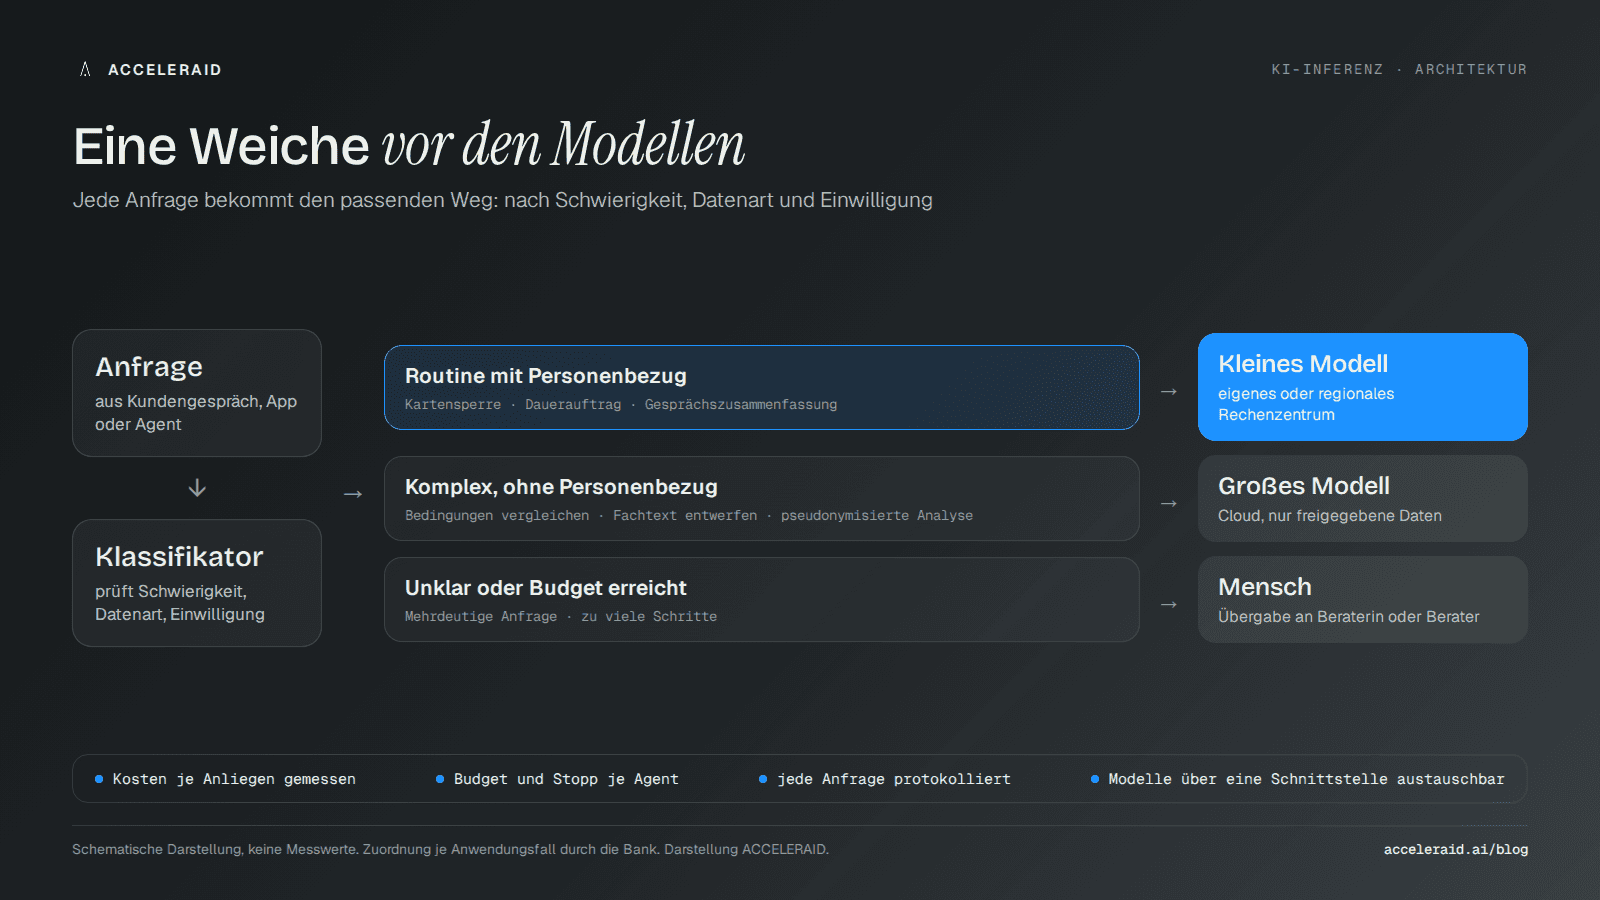Click 'eigenes oder regionales Rechenzentrum' text
Viewport: 1600px width, 900px height.
pyautogui.click(x=1306, y=404)
